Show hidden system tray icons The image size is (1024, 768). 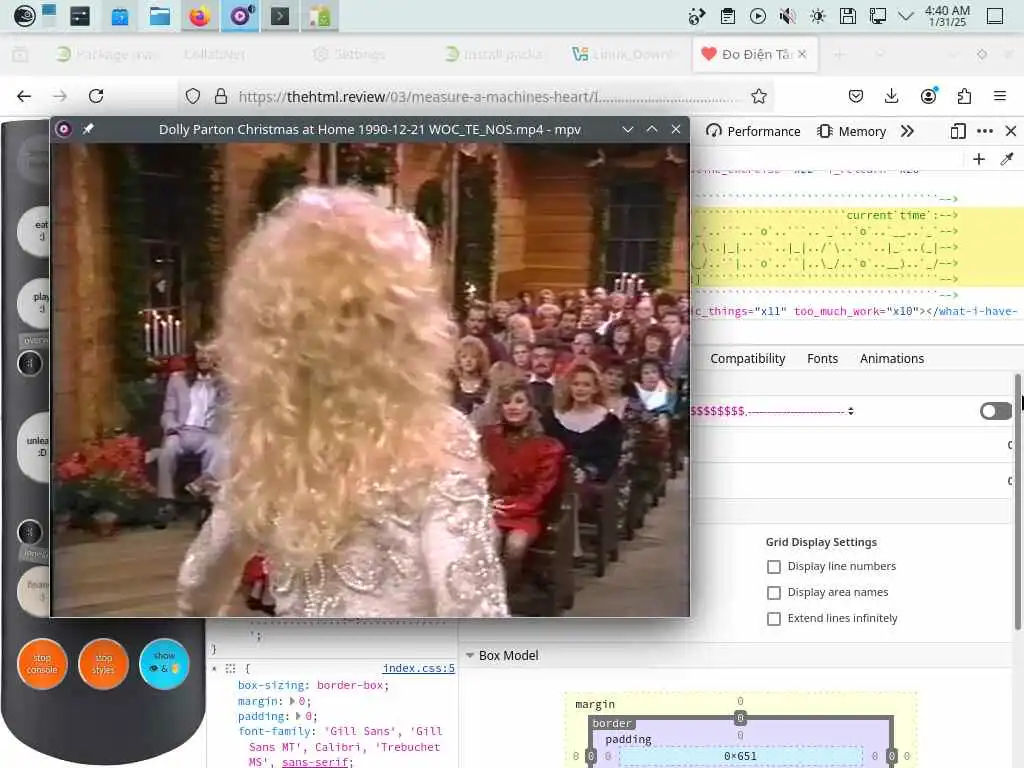pyautogui.click(x=906, y=16)
